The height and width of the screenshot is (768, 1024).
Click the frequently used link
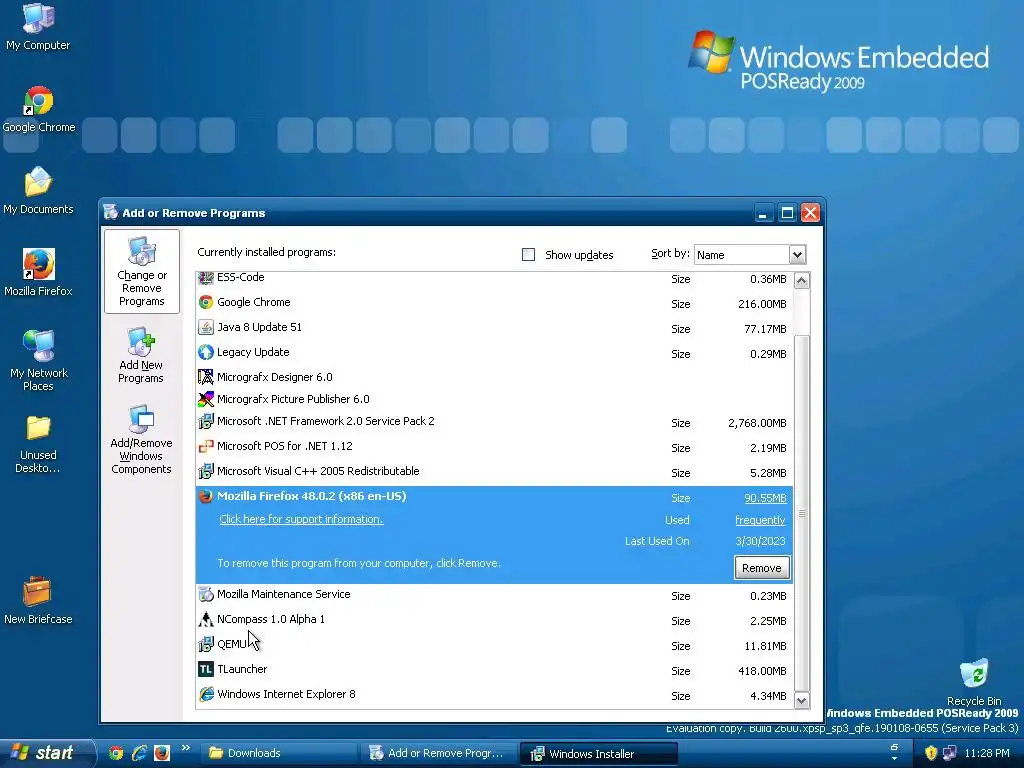pos(760,520)
